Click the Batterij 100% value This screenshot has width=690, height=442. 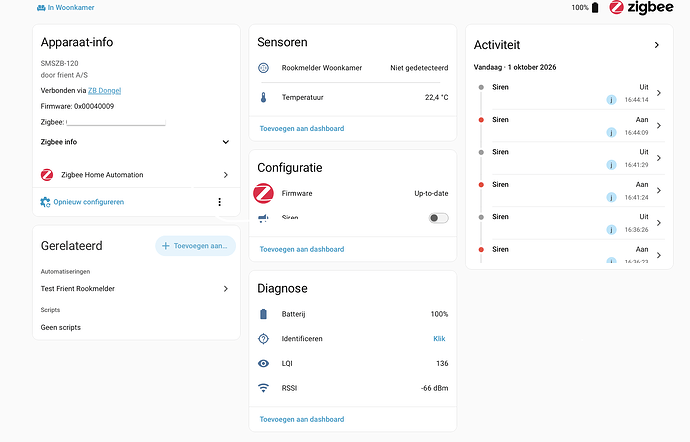439,314
